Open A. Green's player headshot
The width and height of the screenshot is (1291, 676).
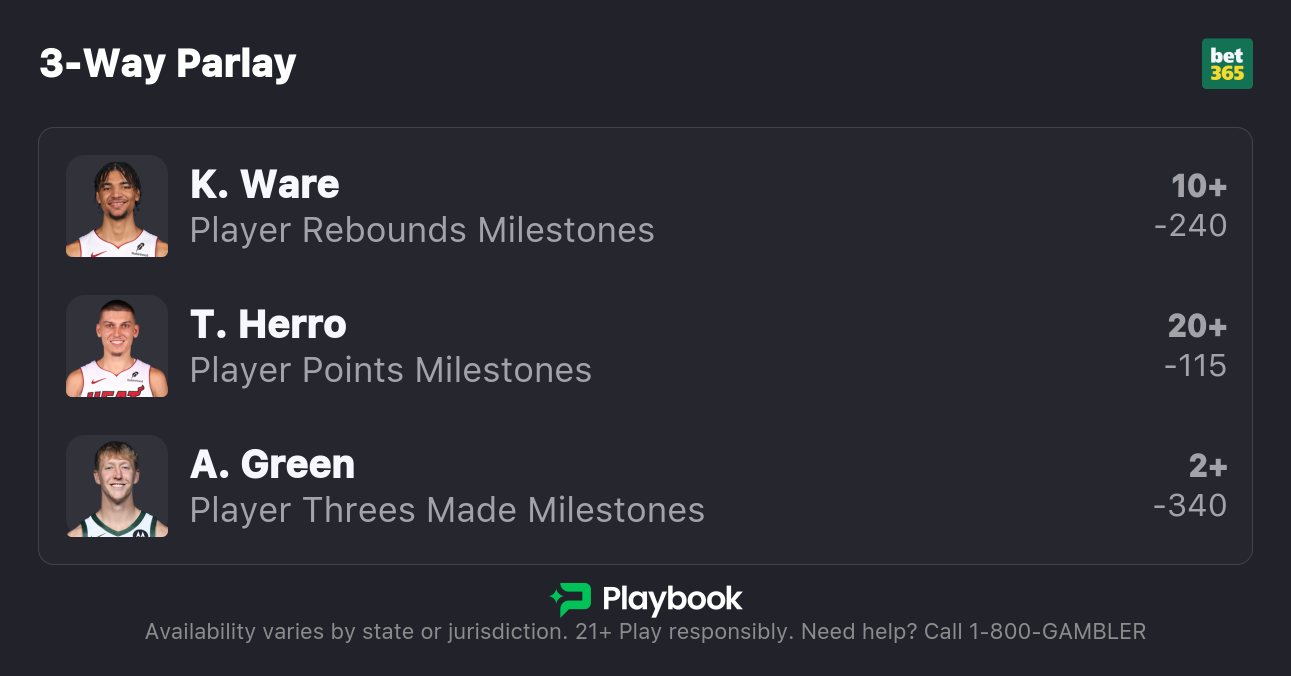point(117,486)
